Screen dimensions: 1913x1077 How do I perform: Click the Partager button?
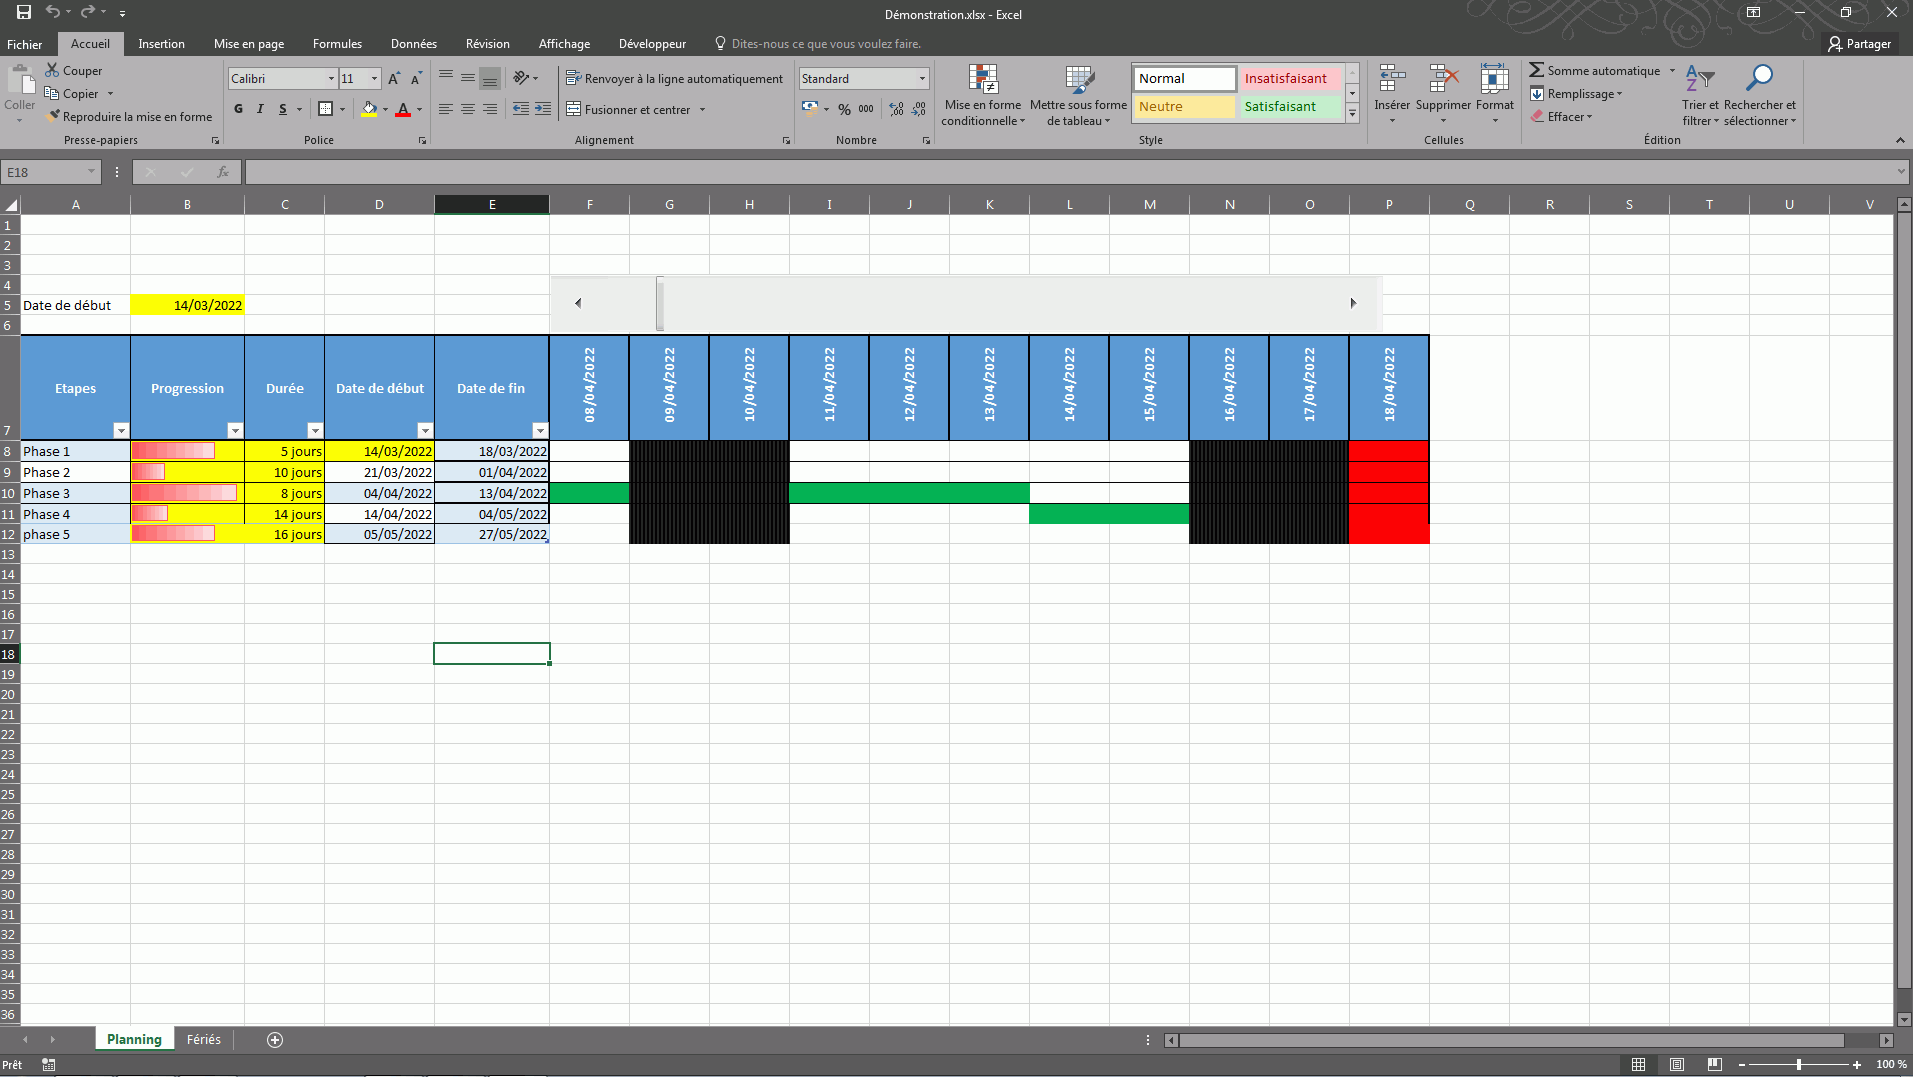coord(1859,44)
